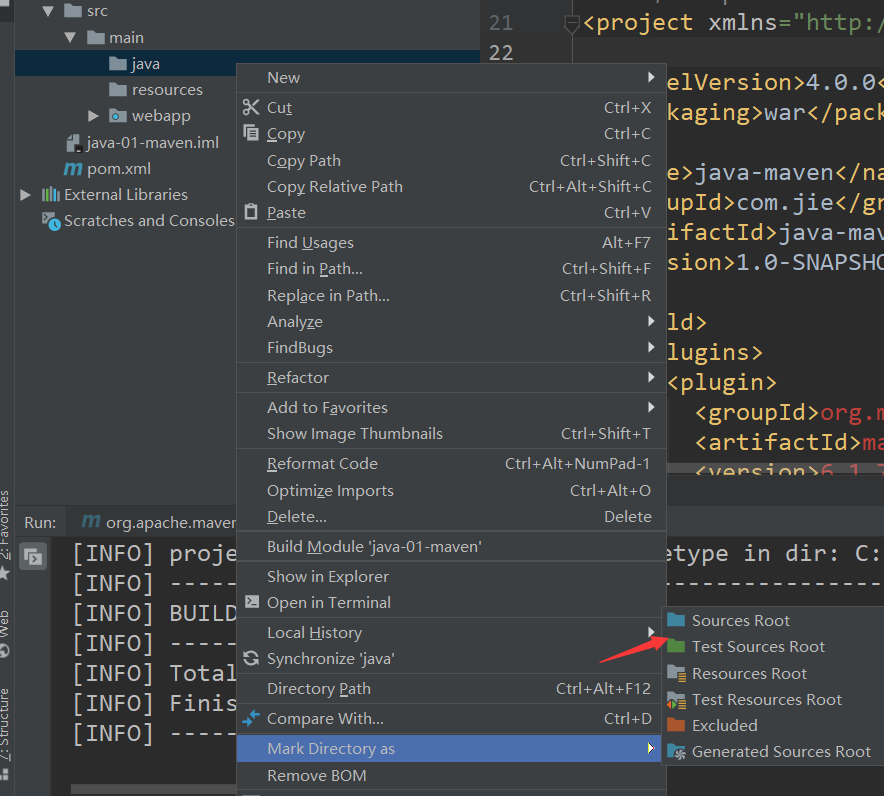Select java-01-maven.iml file in tree
Image resolution: width=884 pixels, height=796 pixels.
[152, 143]
